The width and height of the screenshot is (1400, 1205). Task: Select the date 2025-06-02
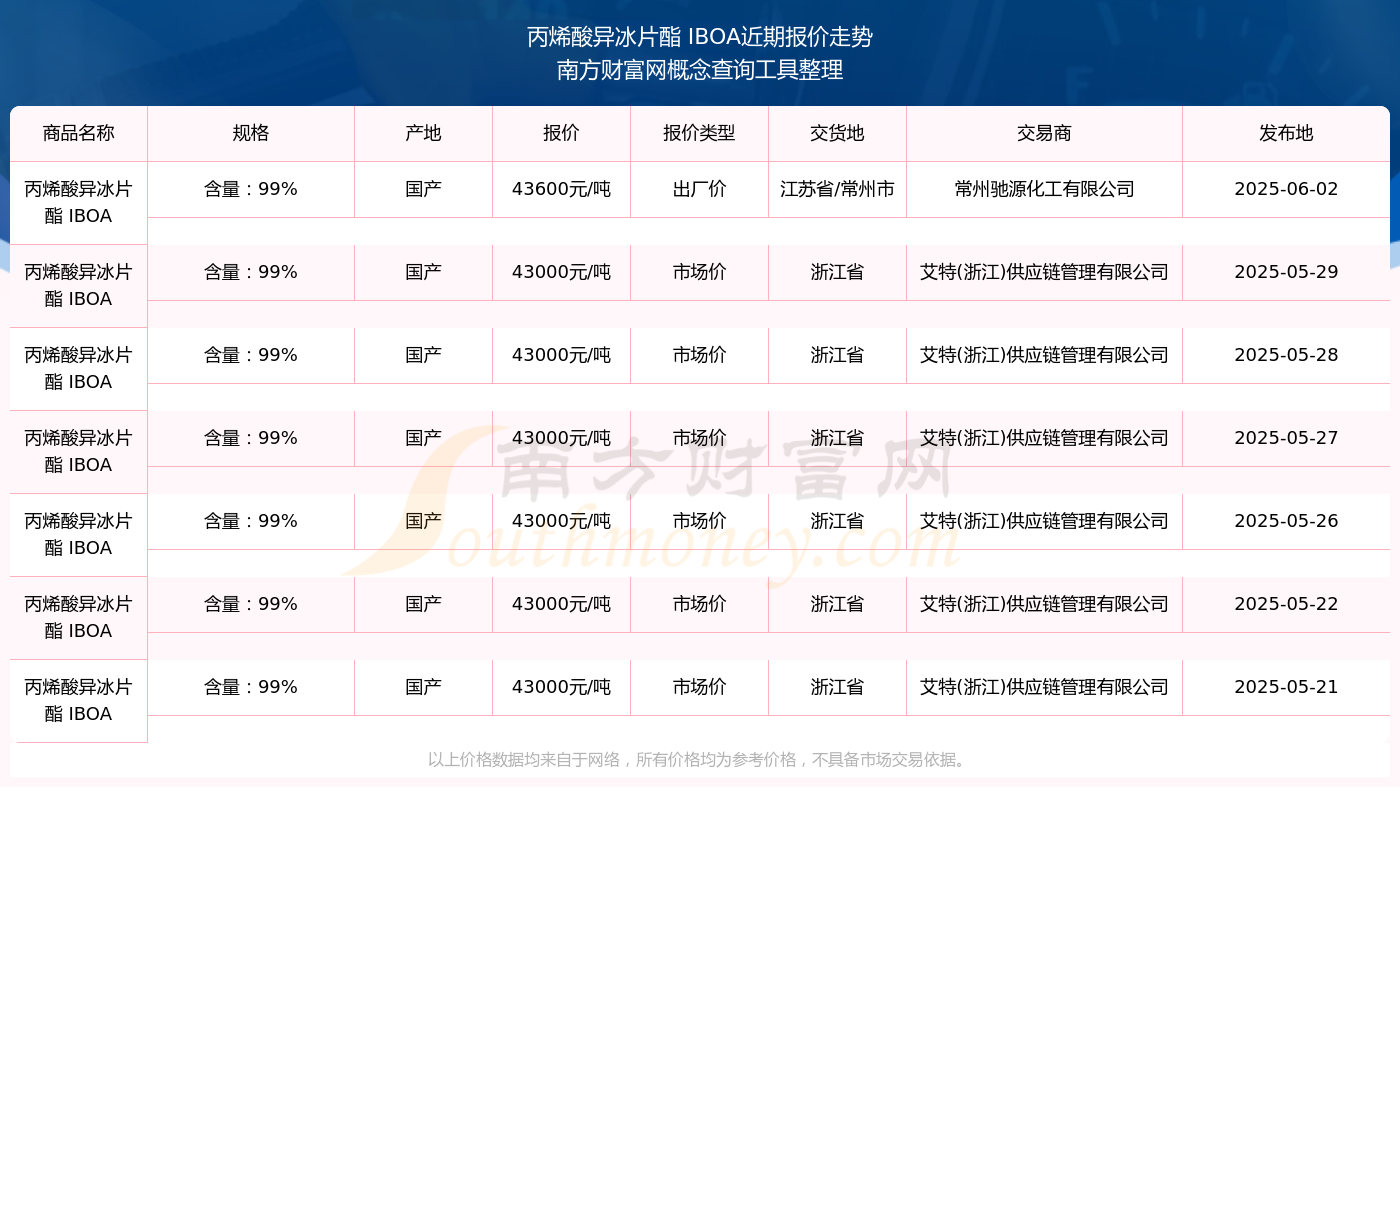1286,190
